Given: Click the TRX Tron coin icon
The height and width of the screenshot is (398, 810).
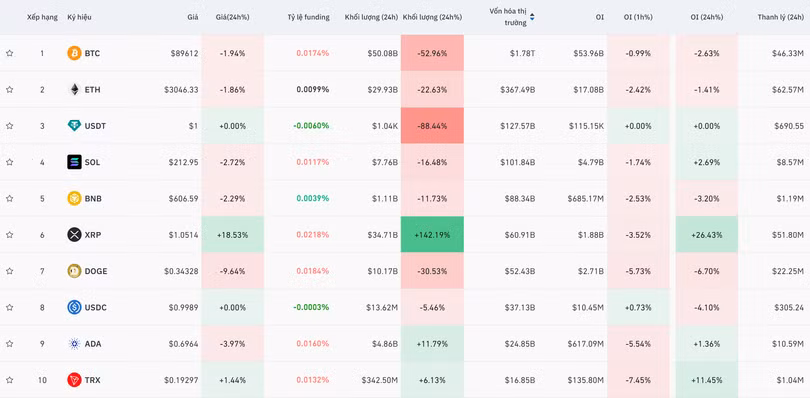Looking at the screenshot, I should 74,380.
